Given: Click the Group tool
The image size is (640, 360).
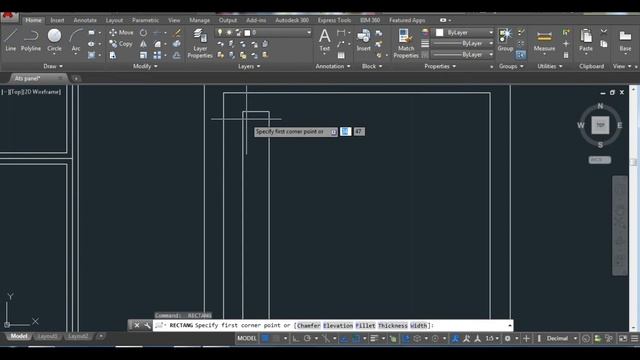Looking at the screenshot, I should (505, 40).
